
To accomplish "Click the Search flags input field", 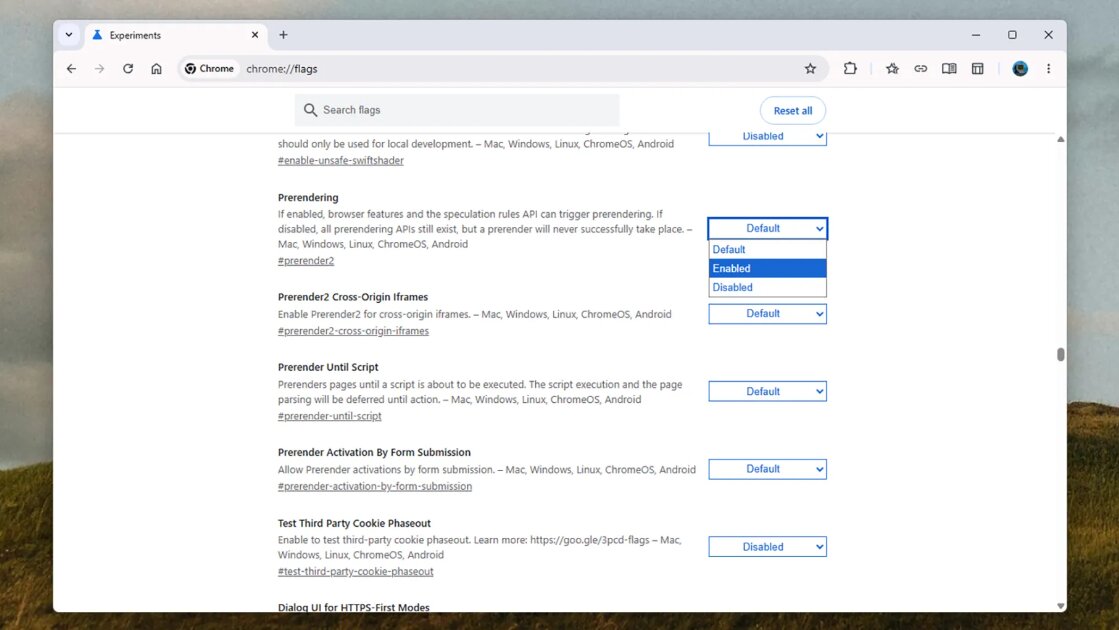I will click(457, 110).
